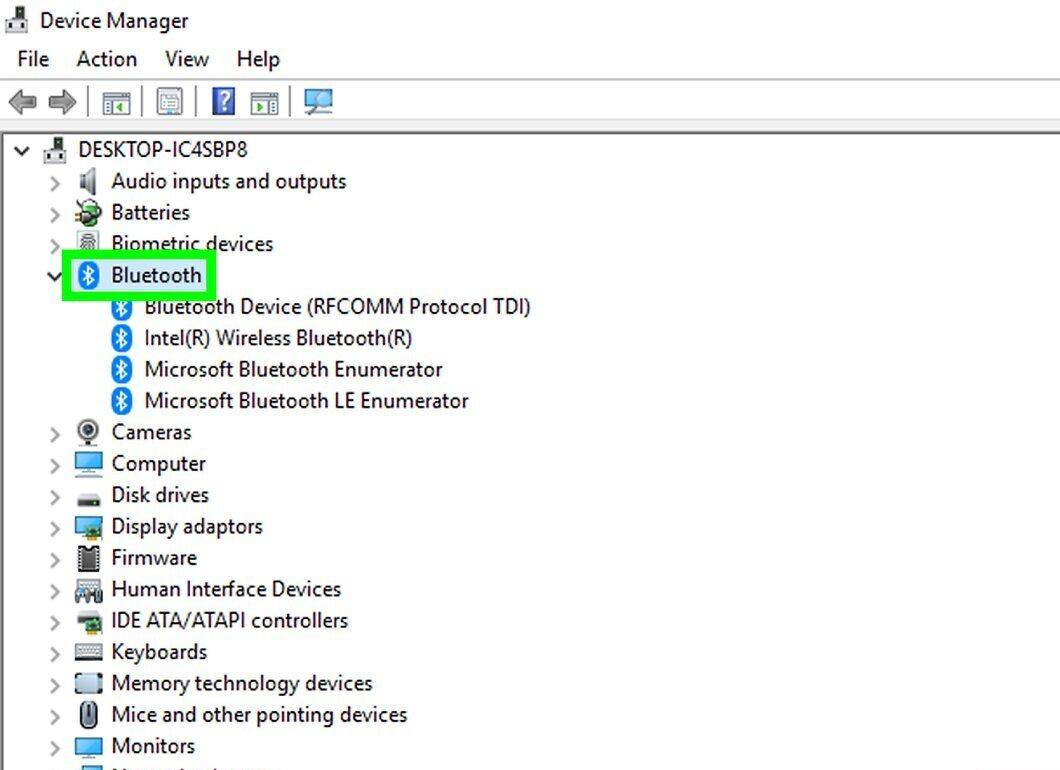The image size is (1060, 770).
Task: Select the Display adaptors label
Action: [187, 527]
